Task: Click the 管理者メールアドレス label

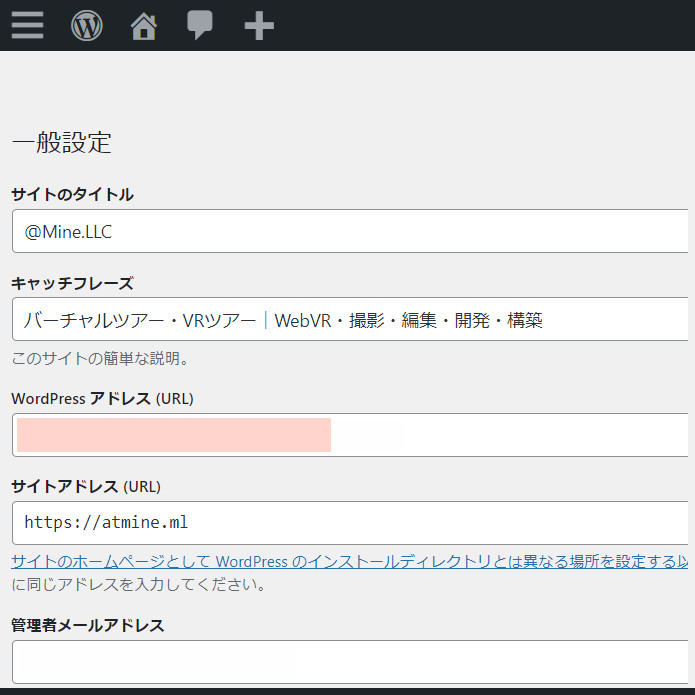Action: click(88, 626)
